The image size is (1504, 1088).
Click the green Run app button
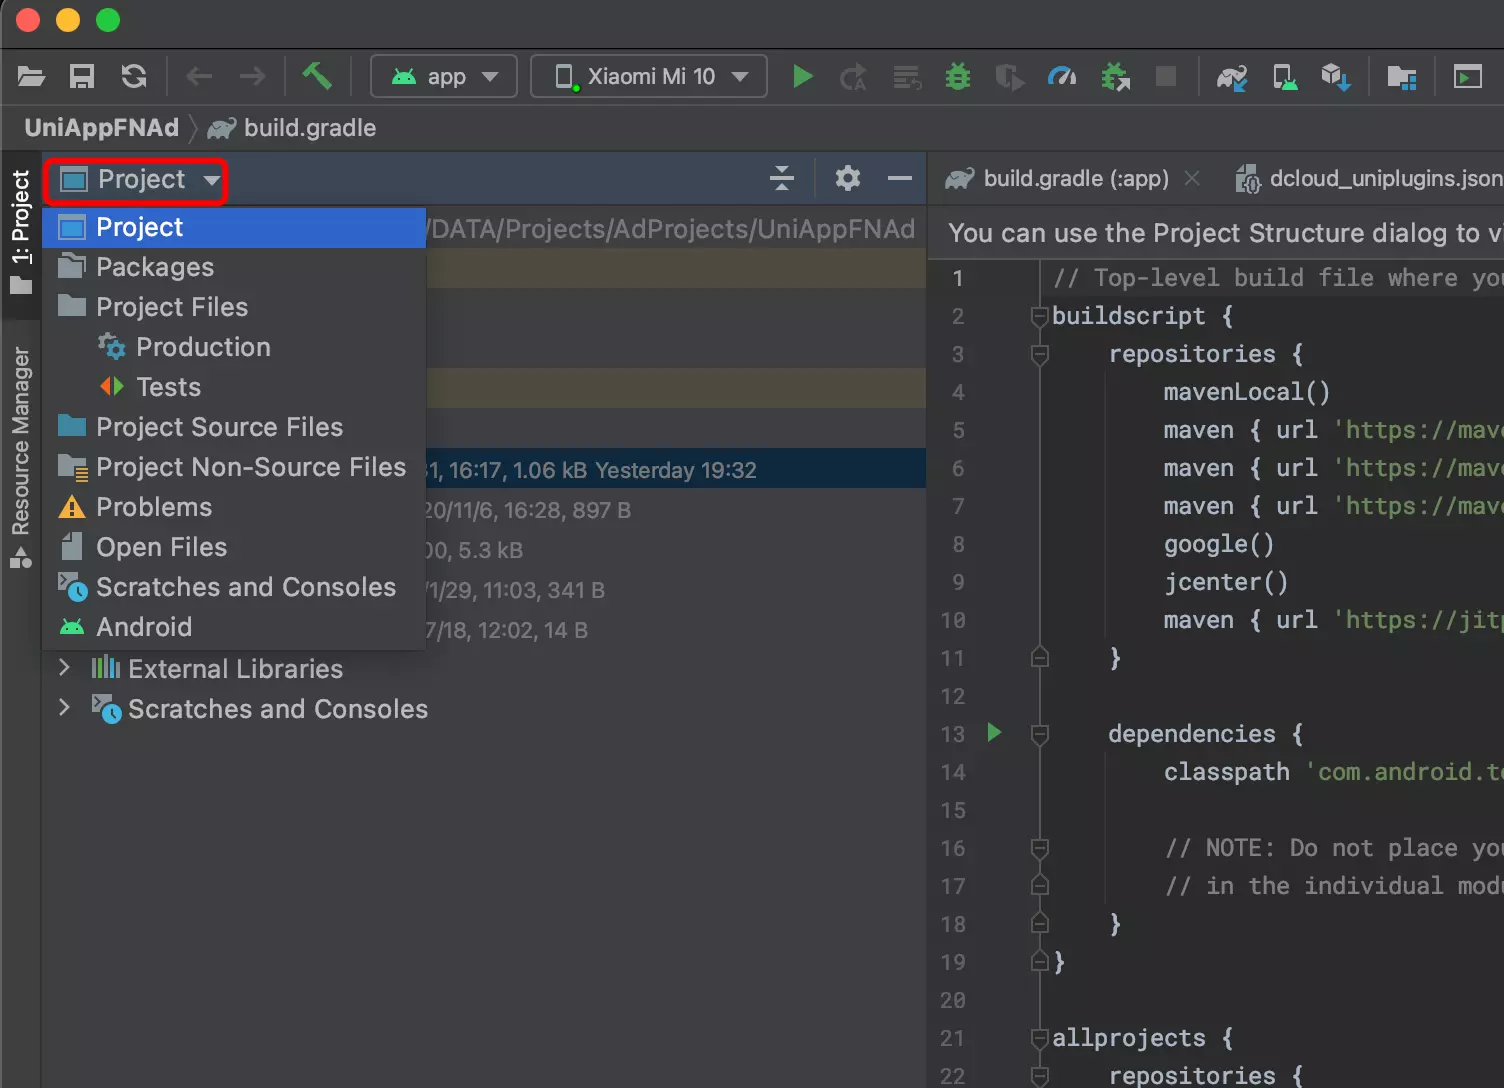tap(802, 77)
